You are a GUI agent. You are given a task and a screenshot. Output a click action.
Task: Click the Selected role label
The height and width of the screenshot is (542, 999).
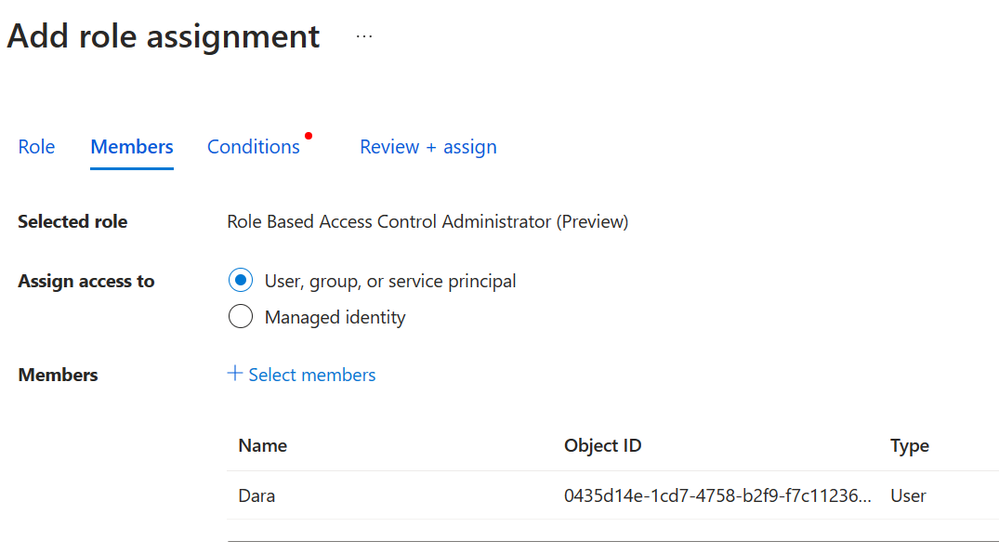[73, 222]
